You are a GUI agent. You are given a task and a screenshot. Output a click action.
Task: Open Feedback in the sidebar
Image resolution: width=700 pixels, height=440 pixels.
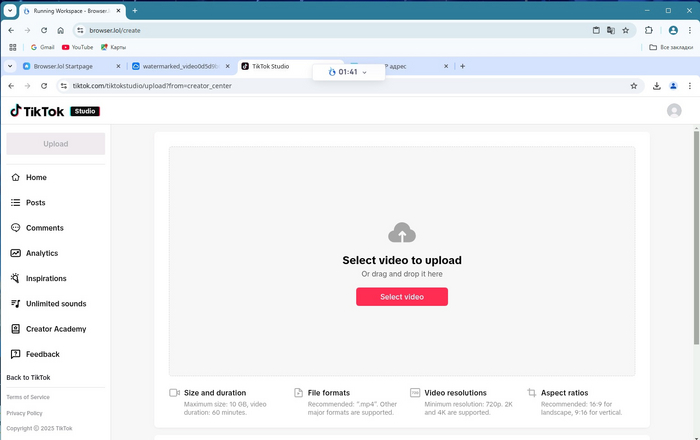(42, 354)
